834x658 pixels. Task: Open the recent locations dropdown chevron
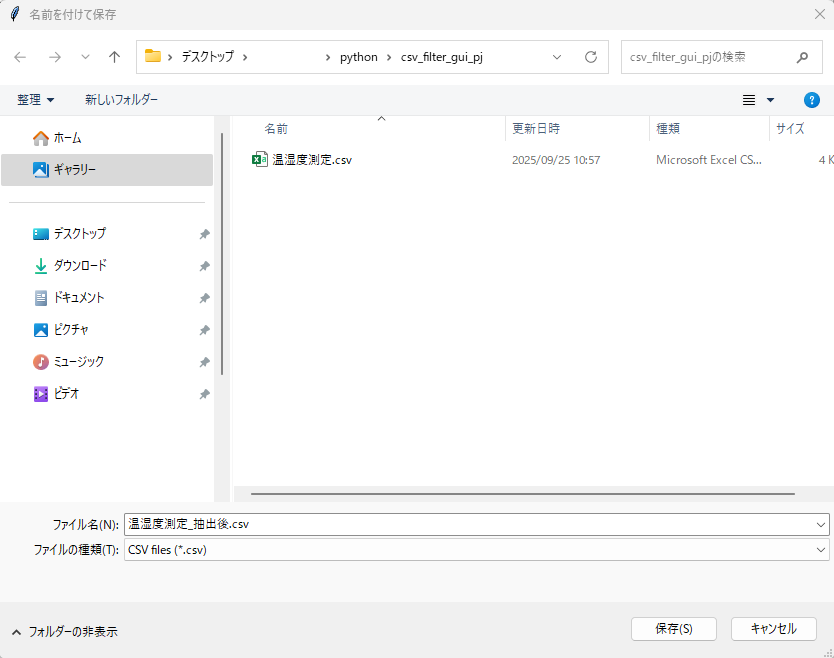click(85, 57)
